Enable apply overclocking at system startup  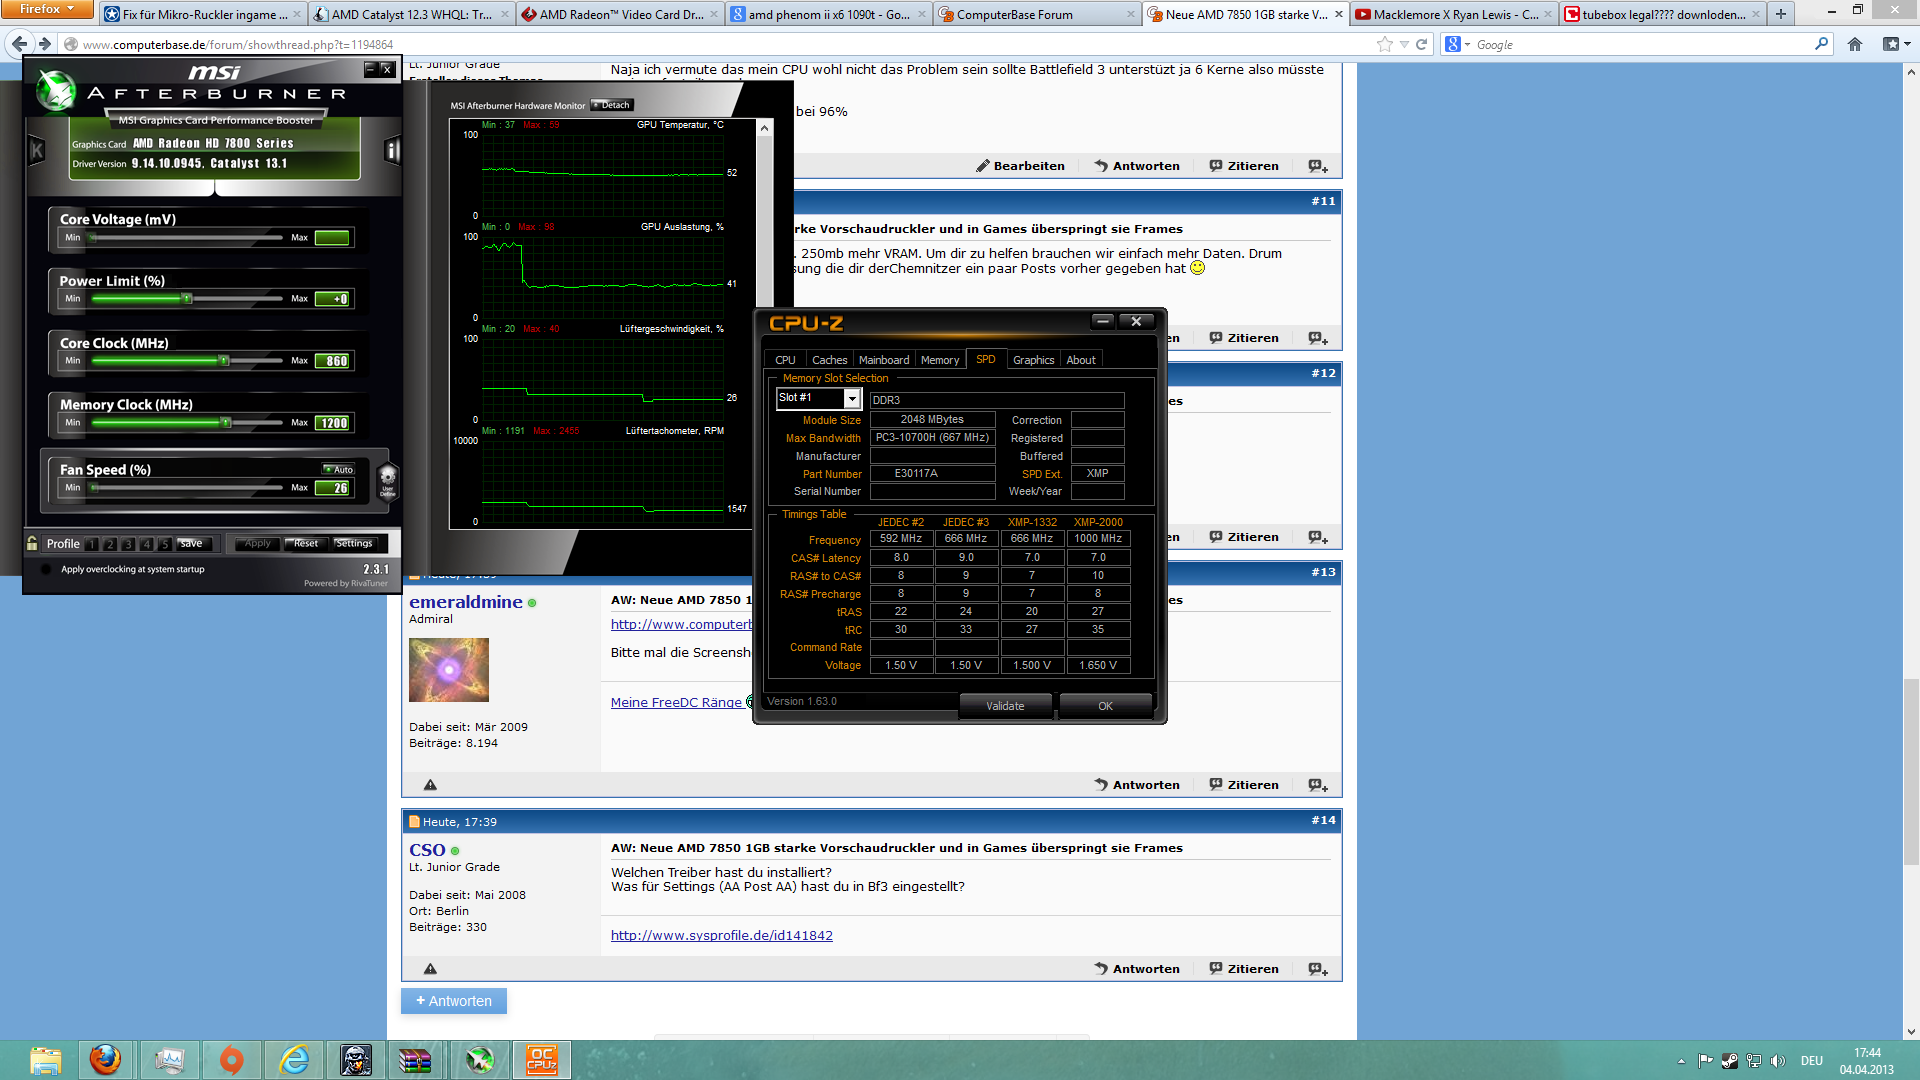46,569
